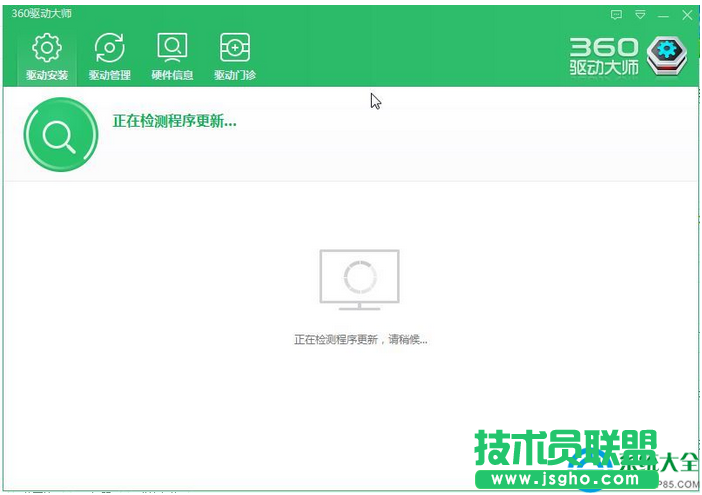Screen dimensions: 702x495
Task: Open the 驱动安装 tab
Action: [x=47, y=57]
